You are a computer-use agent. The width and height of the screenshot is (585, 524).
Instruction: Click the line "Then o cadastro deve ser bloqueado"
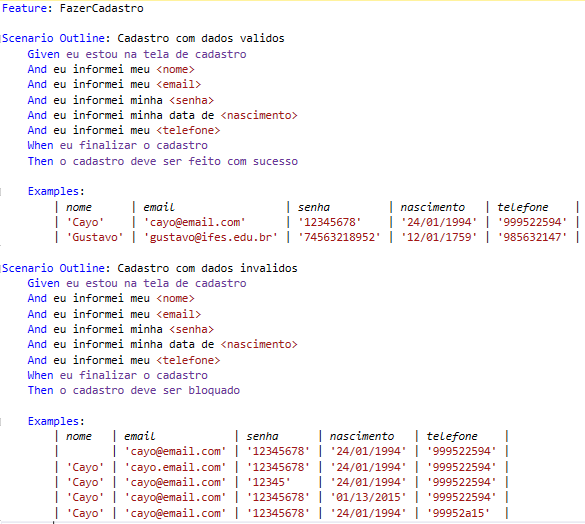point(134,391)
